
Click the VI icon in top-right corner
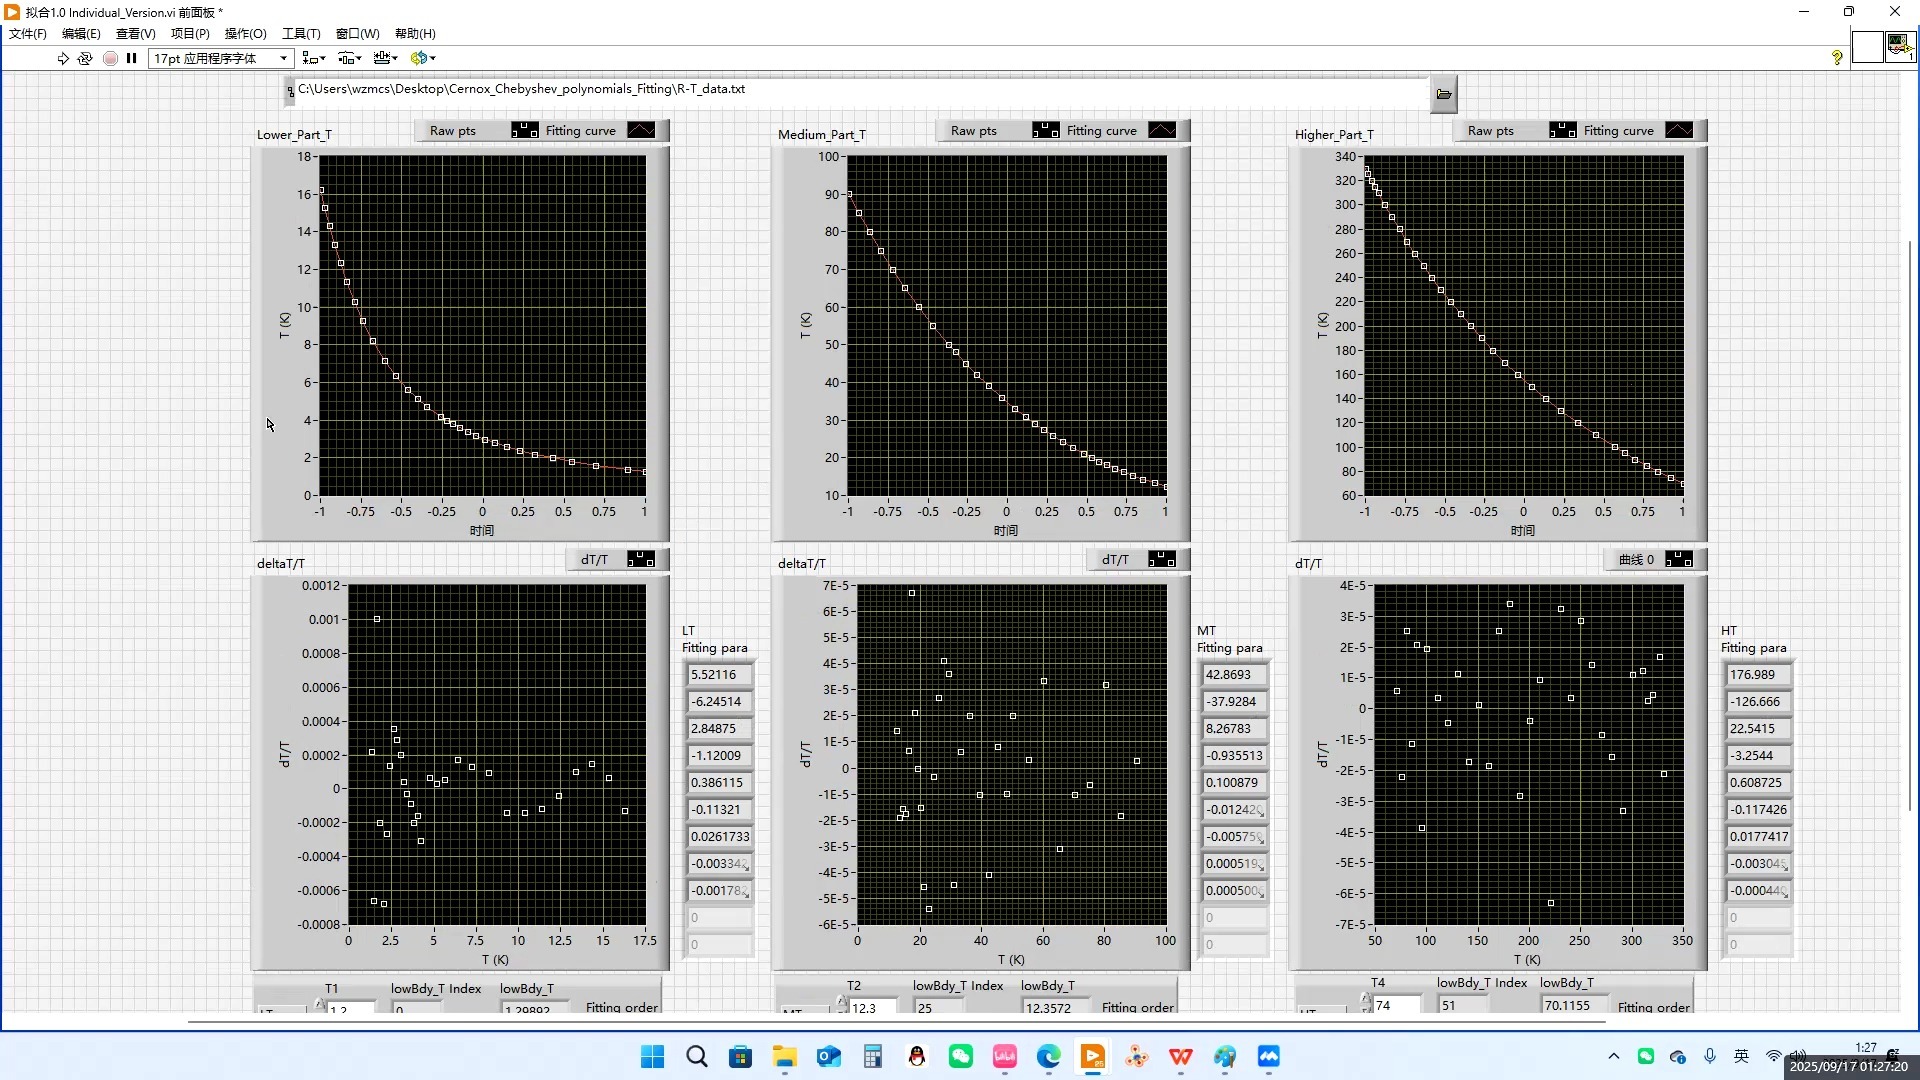coord(1899,47)
